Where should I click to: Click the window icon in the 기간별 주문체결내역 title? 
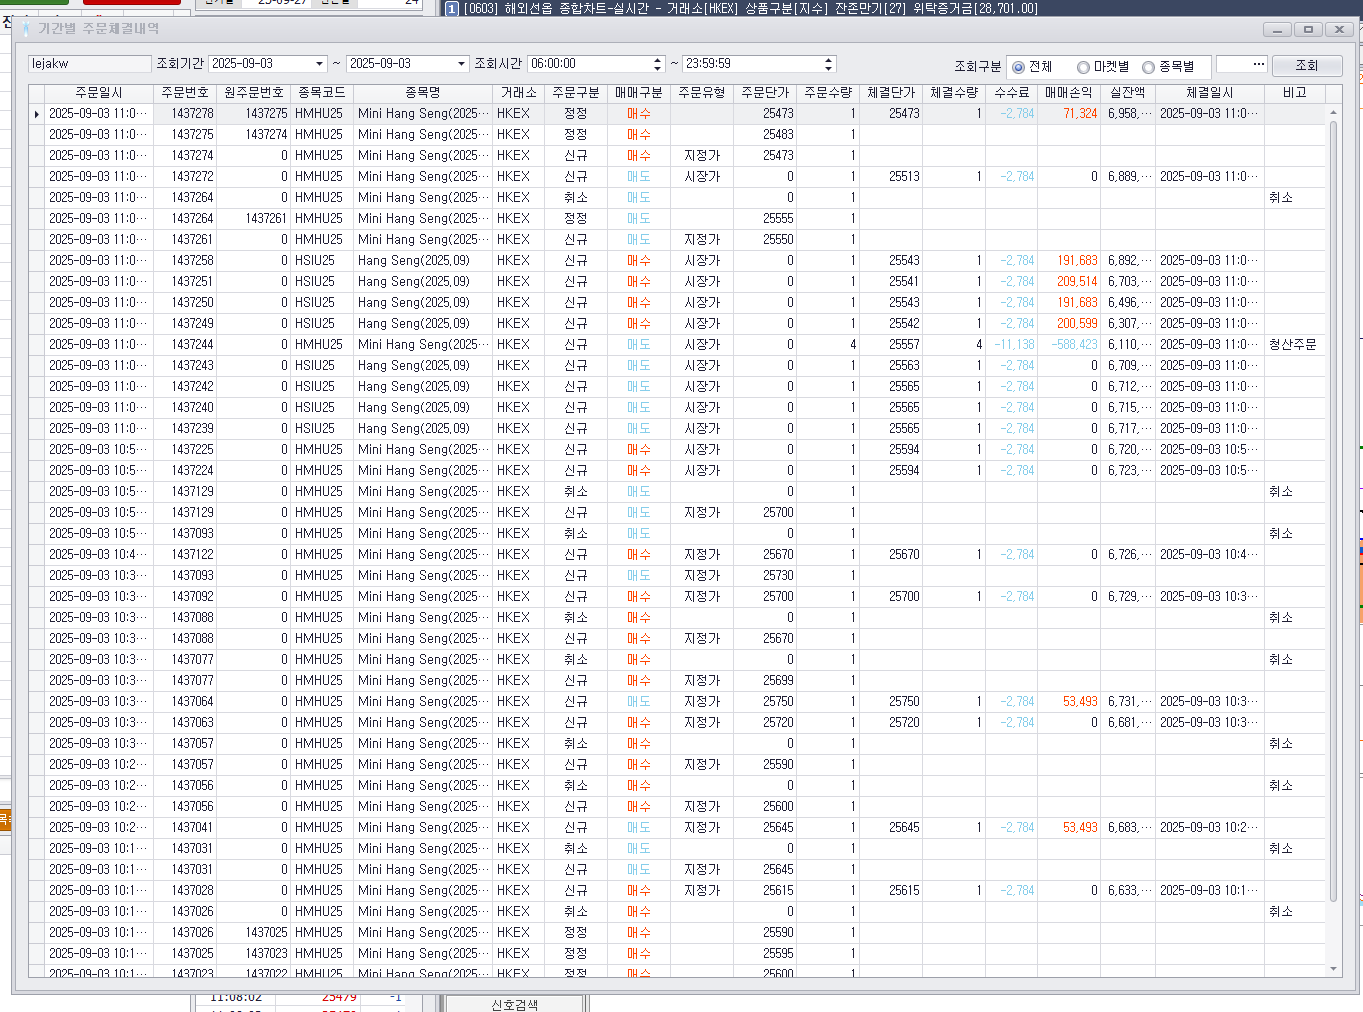[x=25, y=28]
